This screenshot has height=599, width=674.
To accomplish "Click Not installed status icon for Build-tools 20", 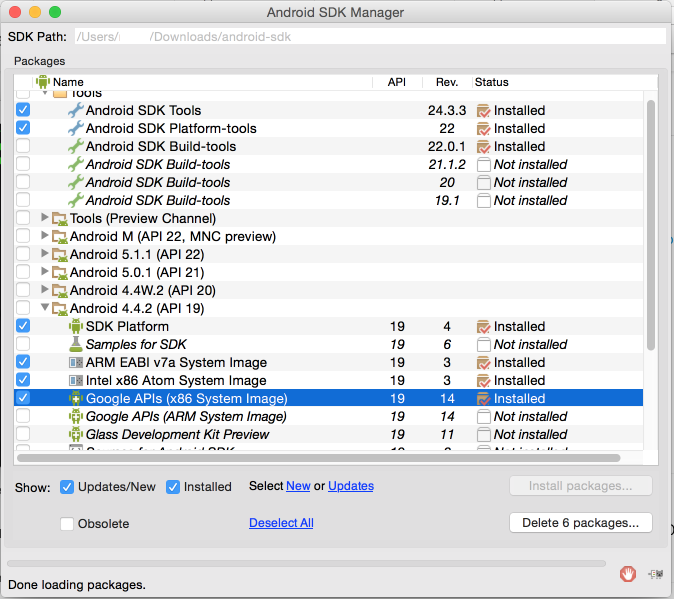I will (484, 183).
